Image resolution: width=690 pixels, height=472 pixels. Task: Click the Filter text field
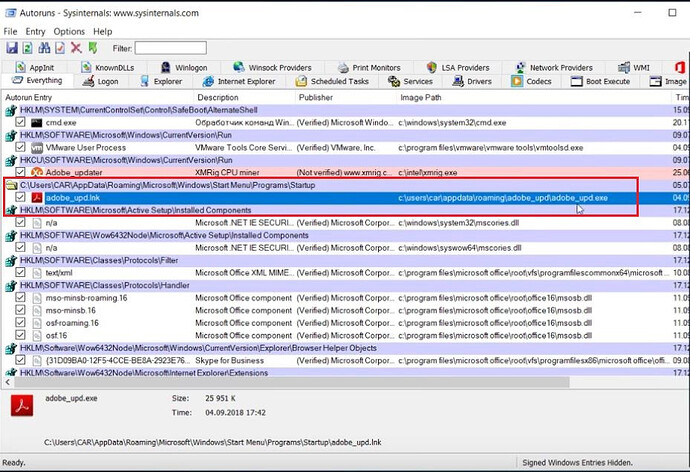point(171,48)
